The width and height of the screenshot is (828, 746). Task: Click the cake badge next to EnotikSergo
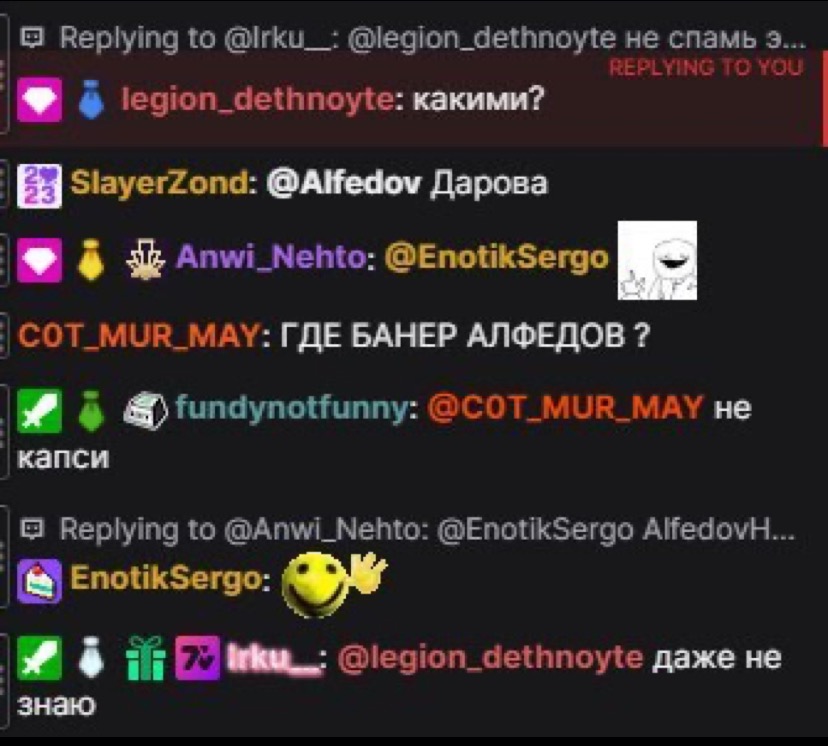tap(40, 580)
